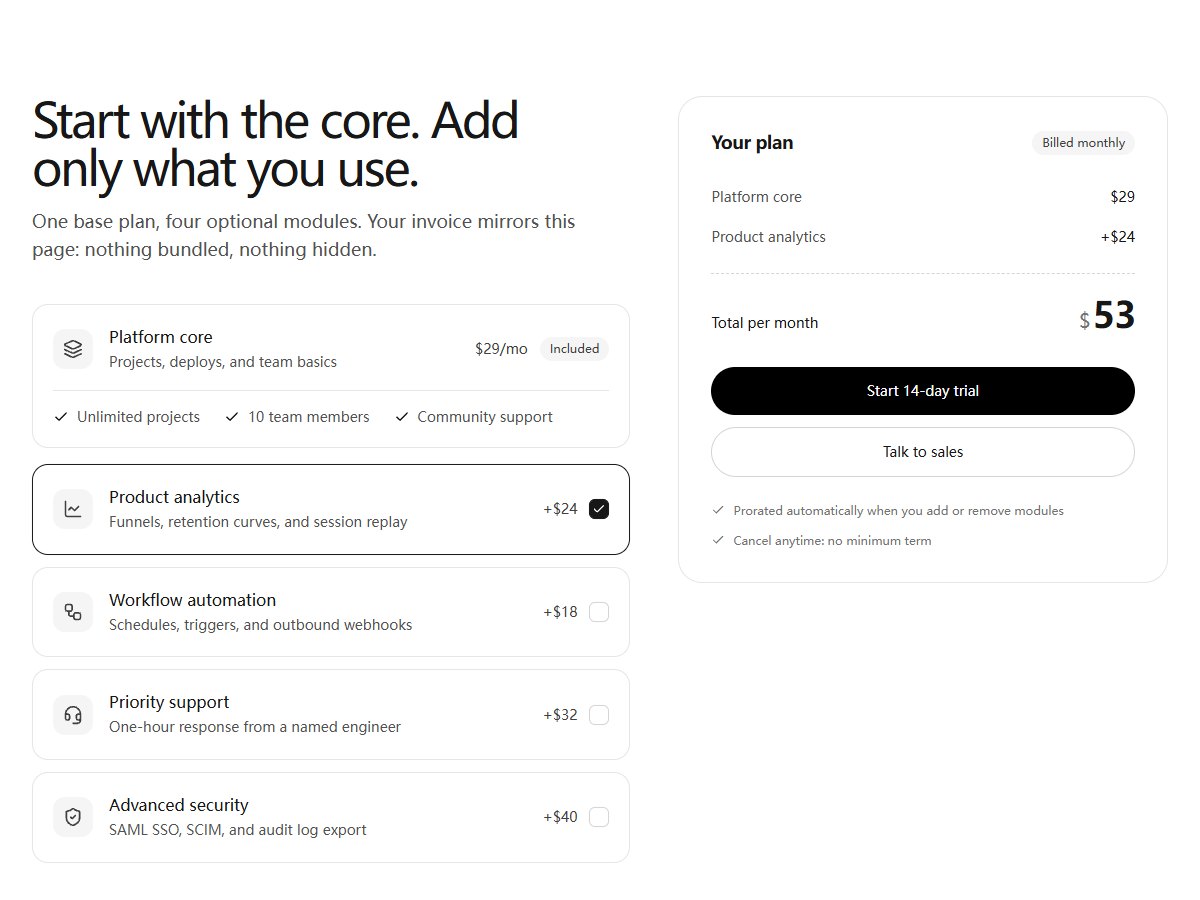Uncheck the Product analytics module checkbox
The height and width of the screenshot is (900, 1200).
599,509
